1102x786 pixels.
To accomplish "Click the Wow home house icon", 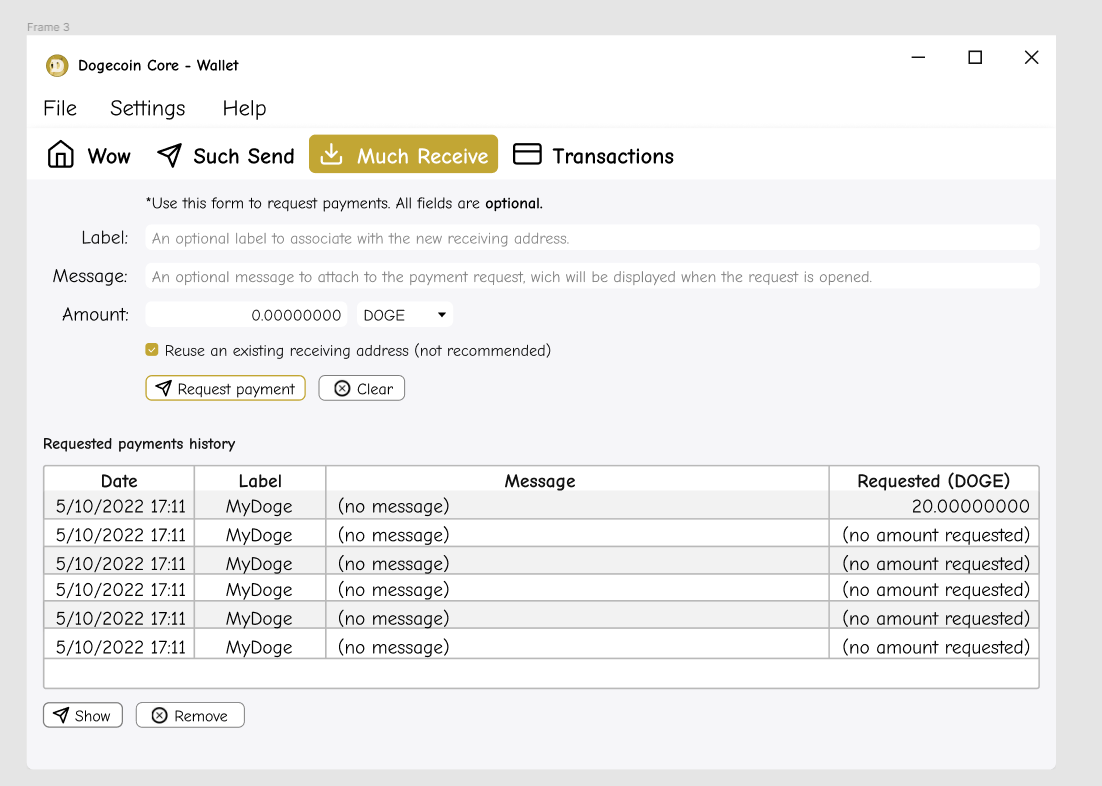I will point(60,154).
